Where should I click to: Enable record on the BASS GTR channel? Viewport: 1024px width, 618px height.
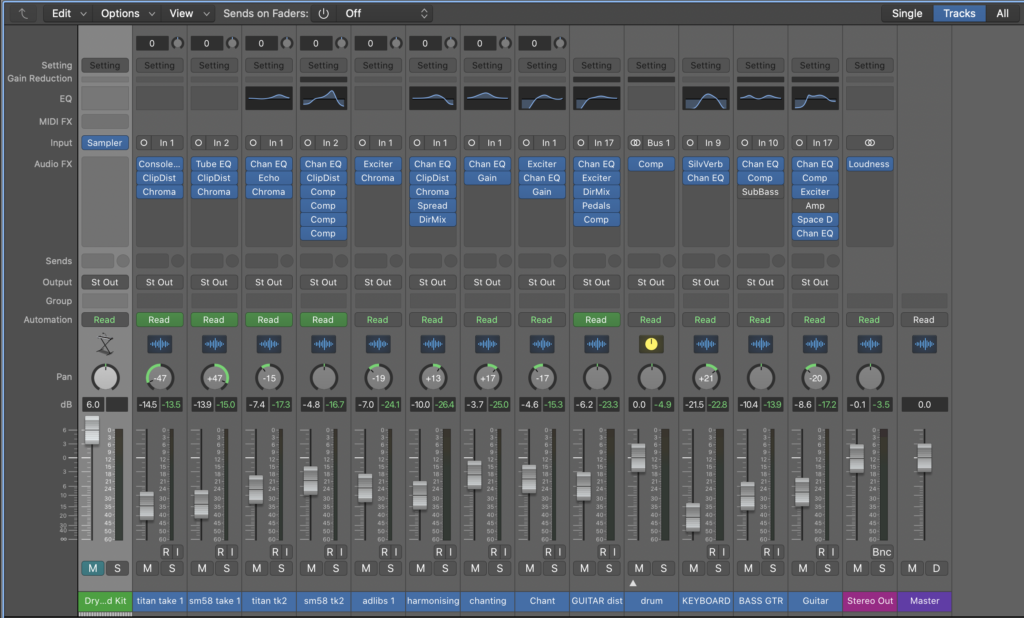click(765, 551)
